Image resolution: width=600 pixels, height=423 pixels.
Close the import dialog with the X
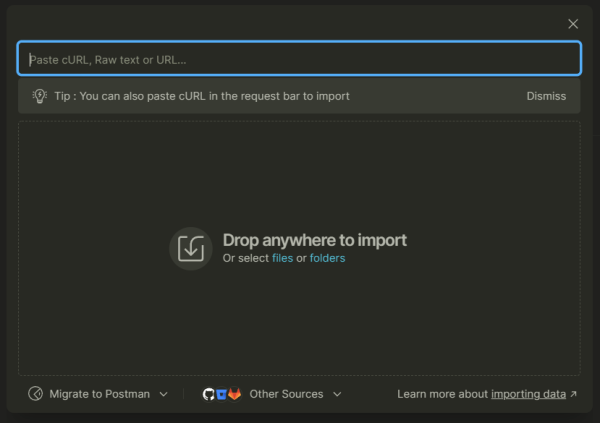[573, 24]
